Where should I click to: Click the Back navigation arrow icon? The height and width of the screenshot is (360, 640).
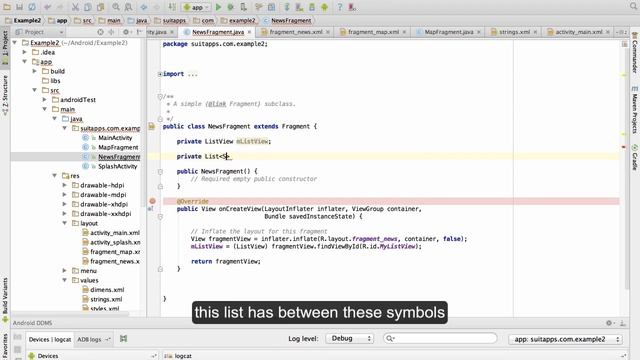(144, 7)
